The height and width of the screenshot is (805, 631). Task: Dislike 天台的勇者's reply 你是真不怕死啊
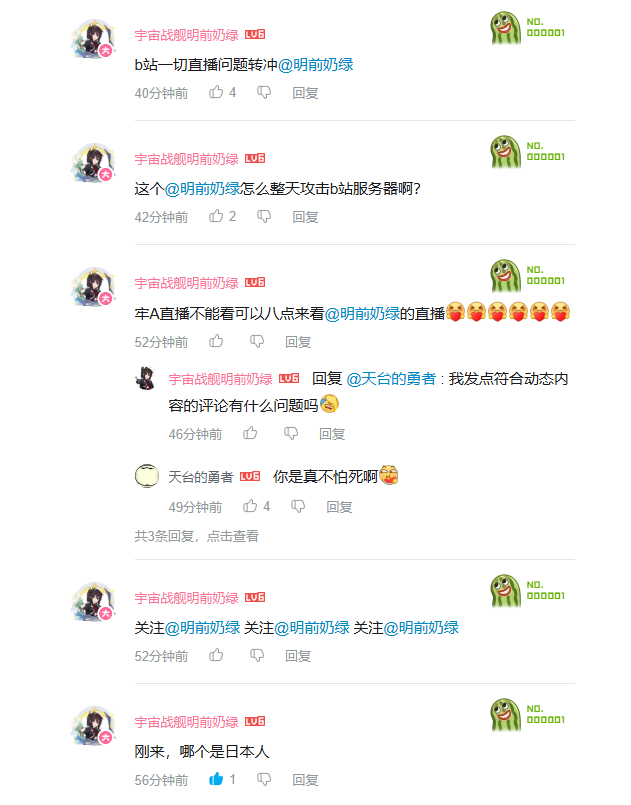pos(298,506)
